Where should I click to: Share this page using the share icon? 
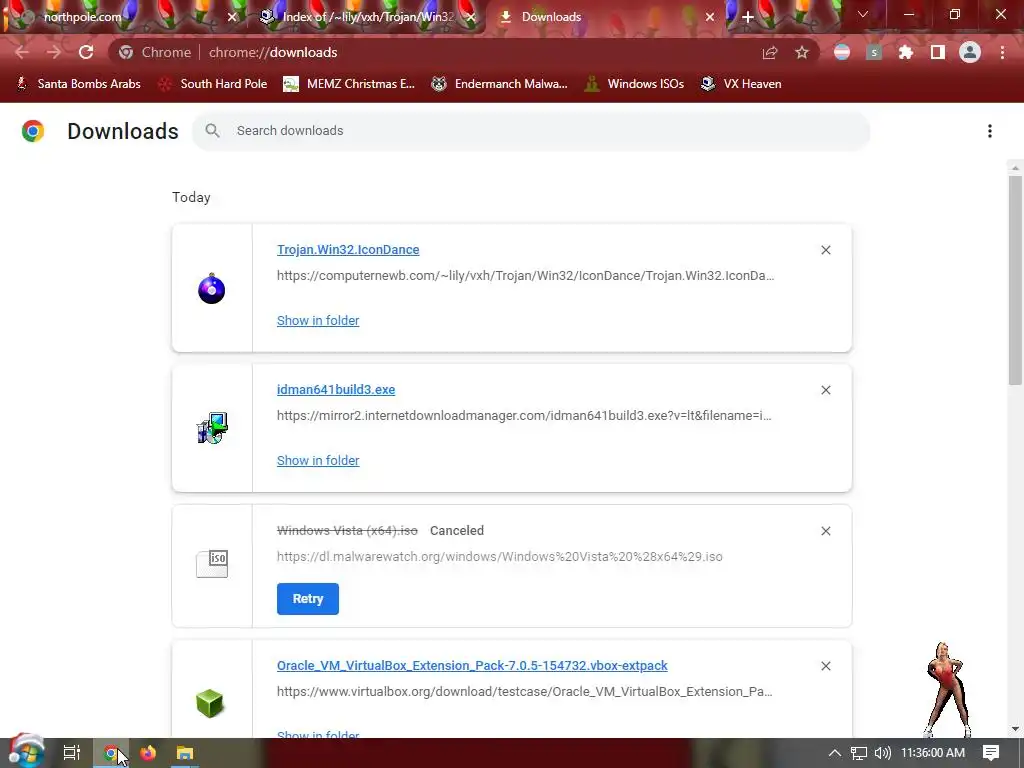(770, 52)
